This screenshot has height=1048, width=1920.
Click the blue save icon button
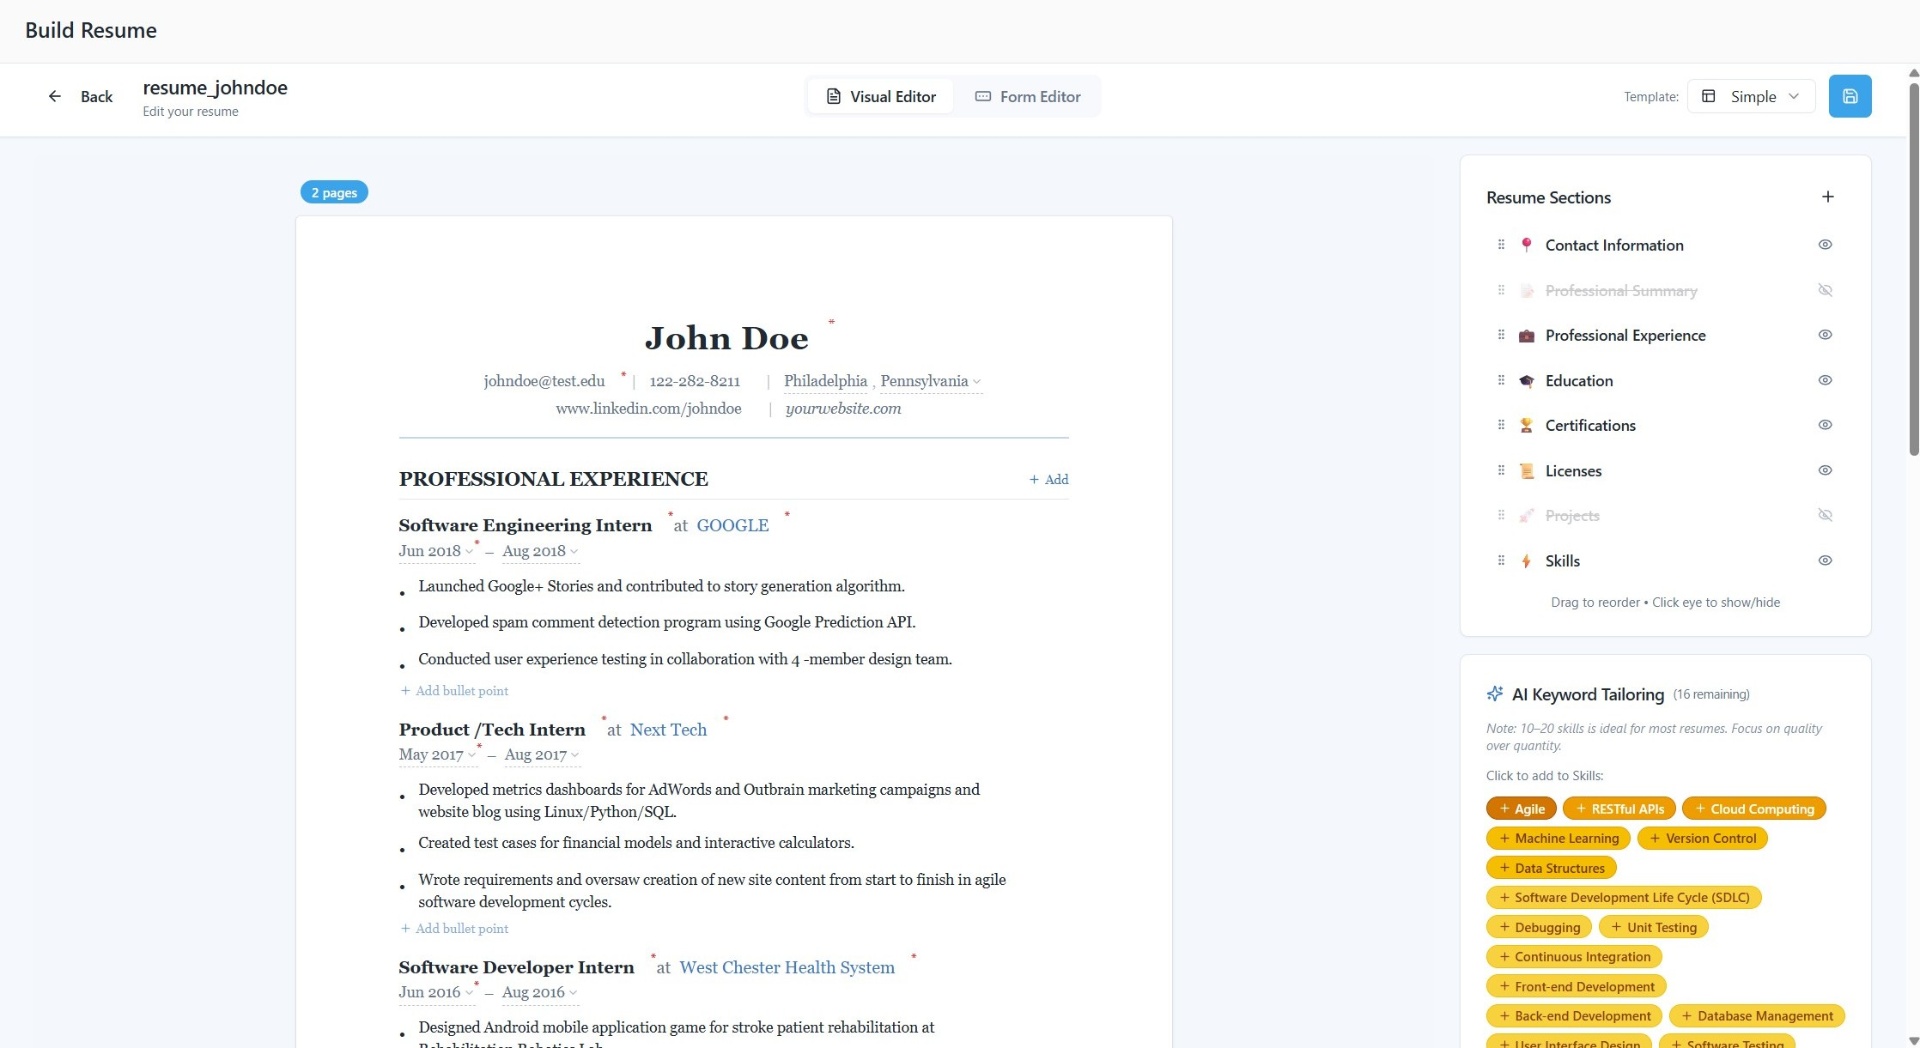1849,96
